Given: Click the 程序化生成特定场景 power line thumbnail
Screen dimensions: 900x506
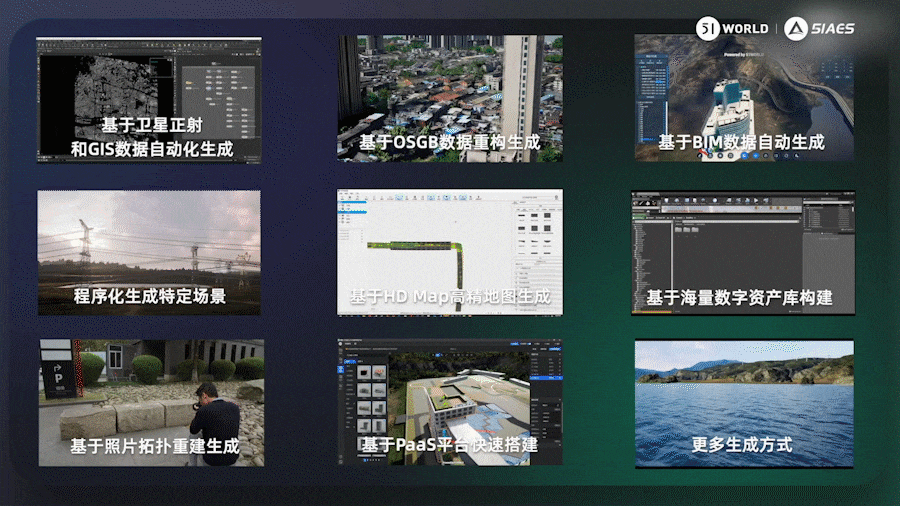Looking at the screenshot, I should coord(149,253).
